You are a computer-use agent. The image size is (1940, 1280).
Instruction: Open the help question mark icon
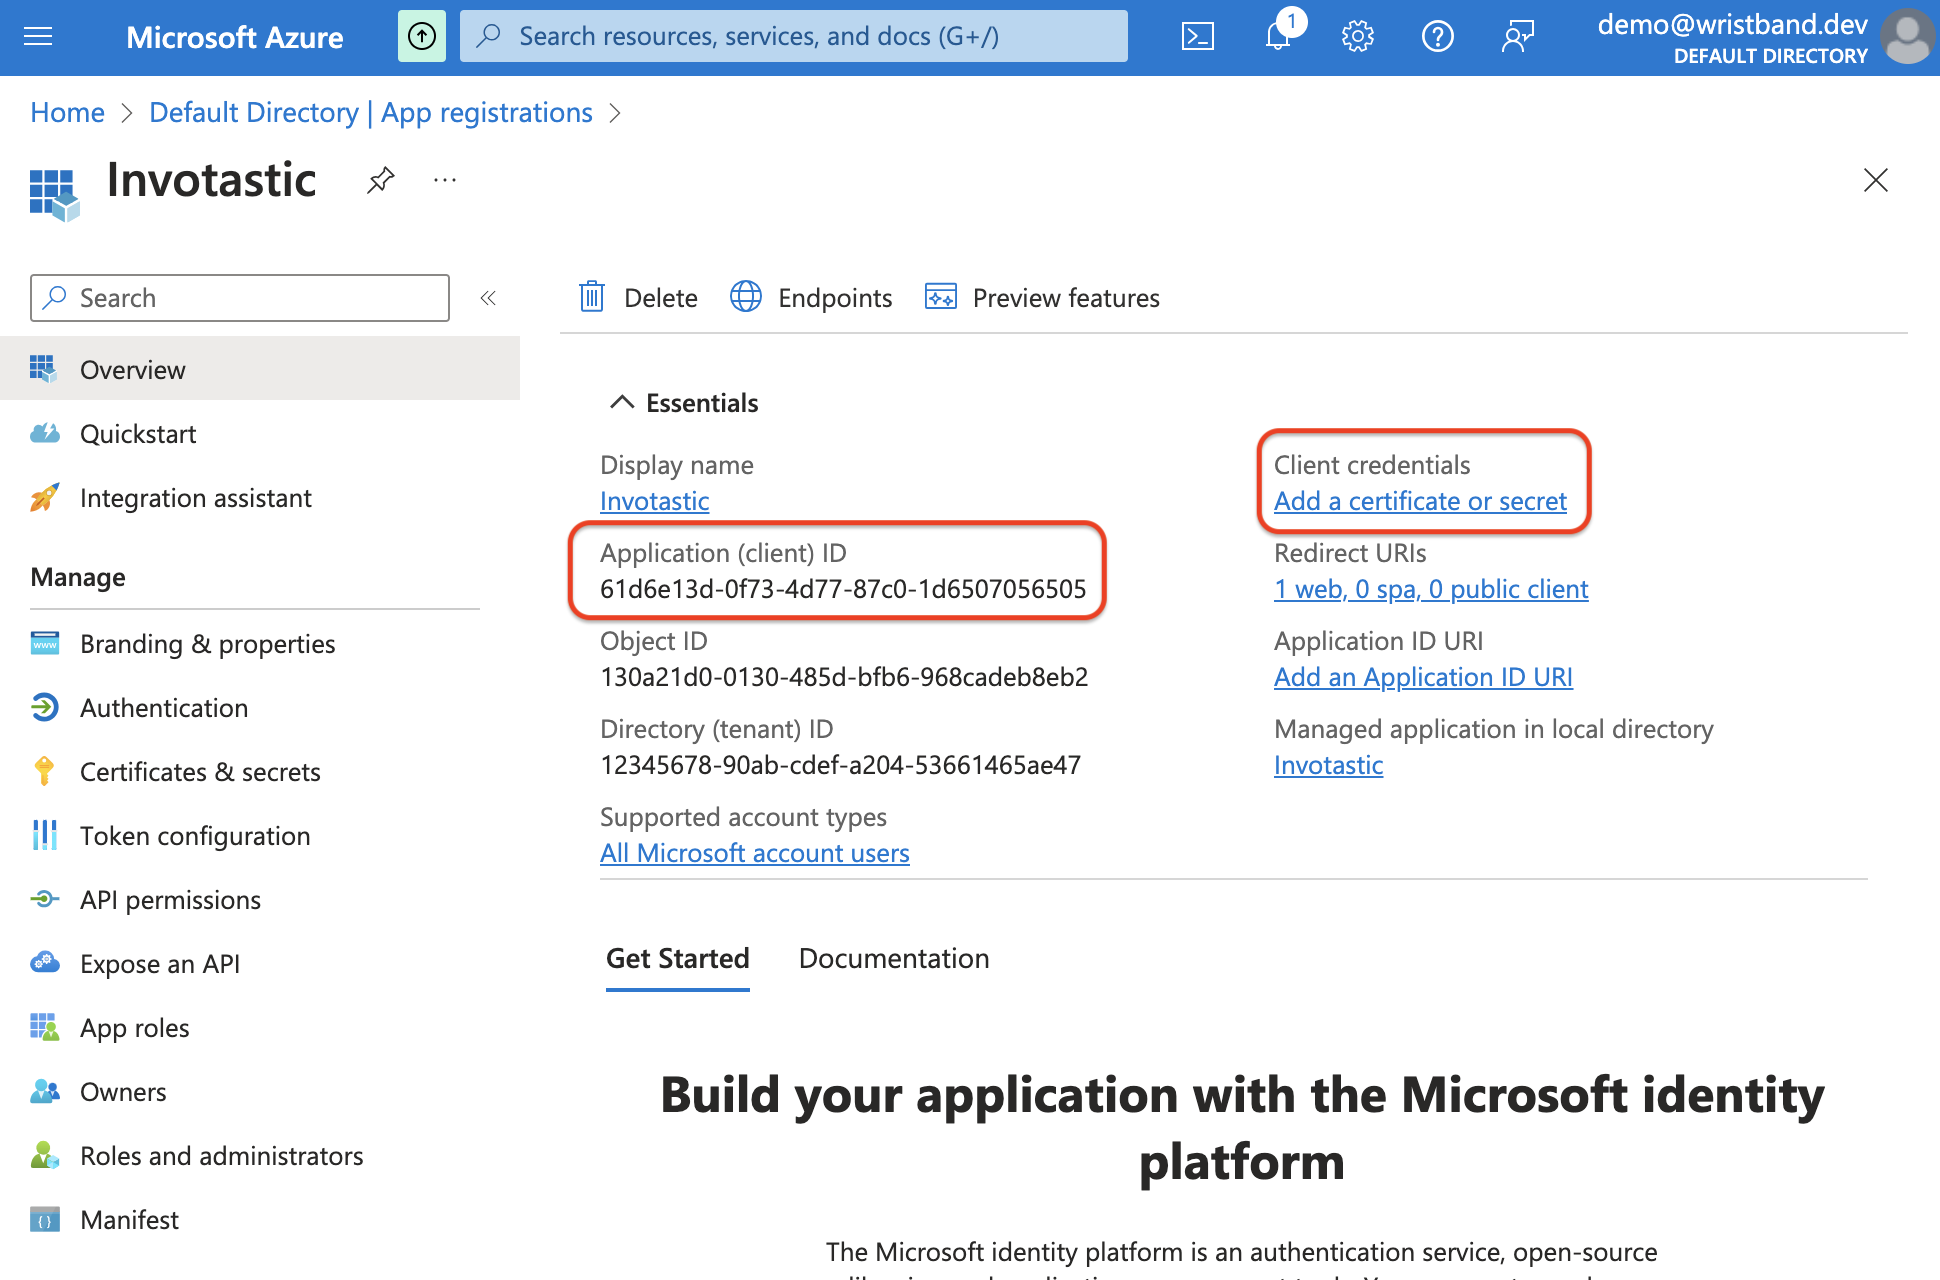click(x=1438, y=37)
